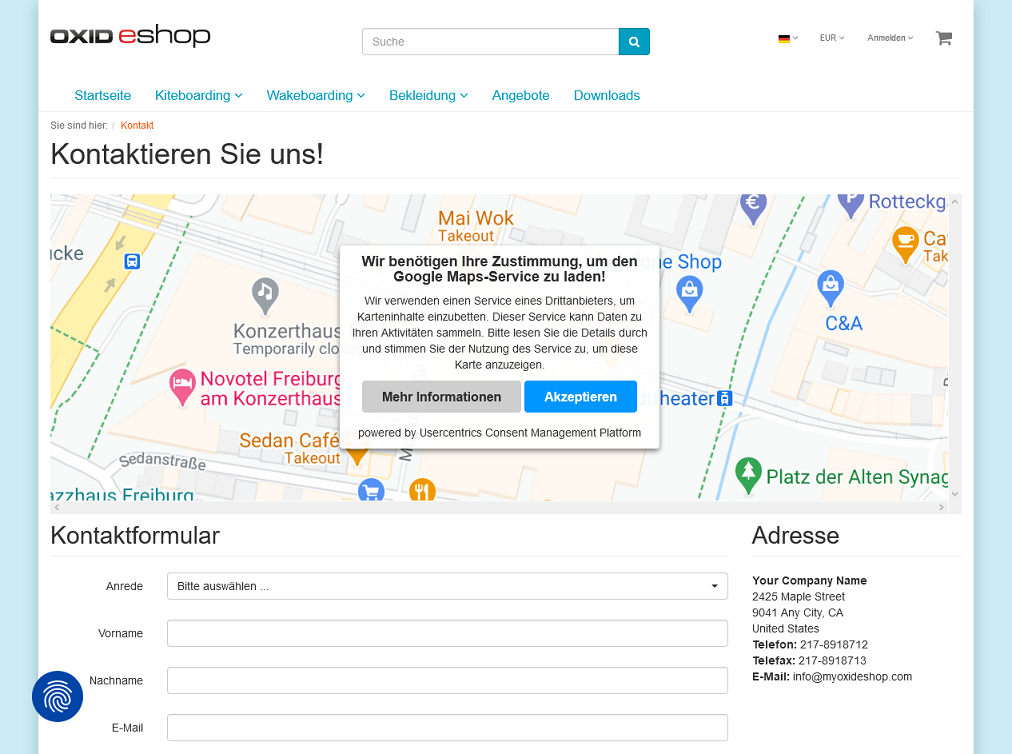Click the C&A shopping bag map pin

tap(830, 287)
